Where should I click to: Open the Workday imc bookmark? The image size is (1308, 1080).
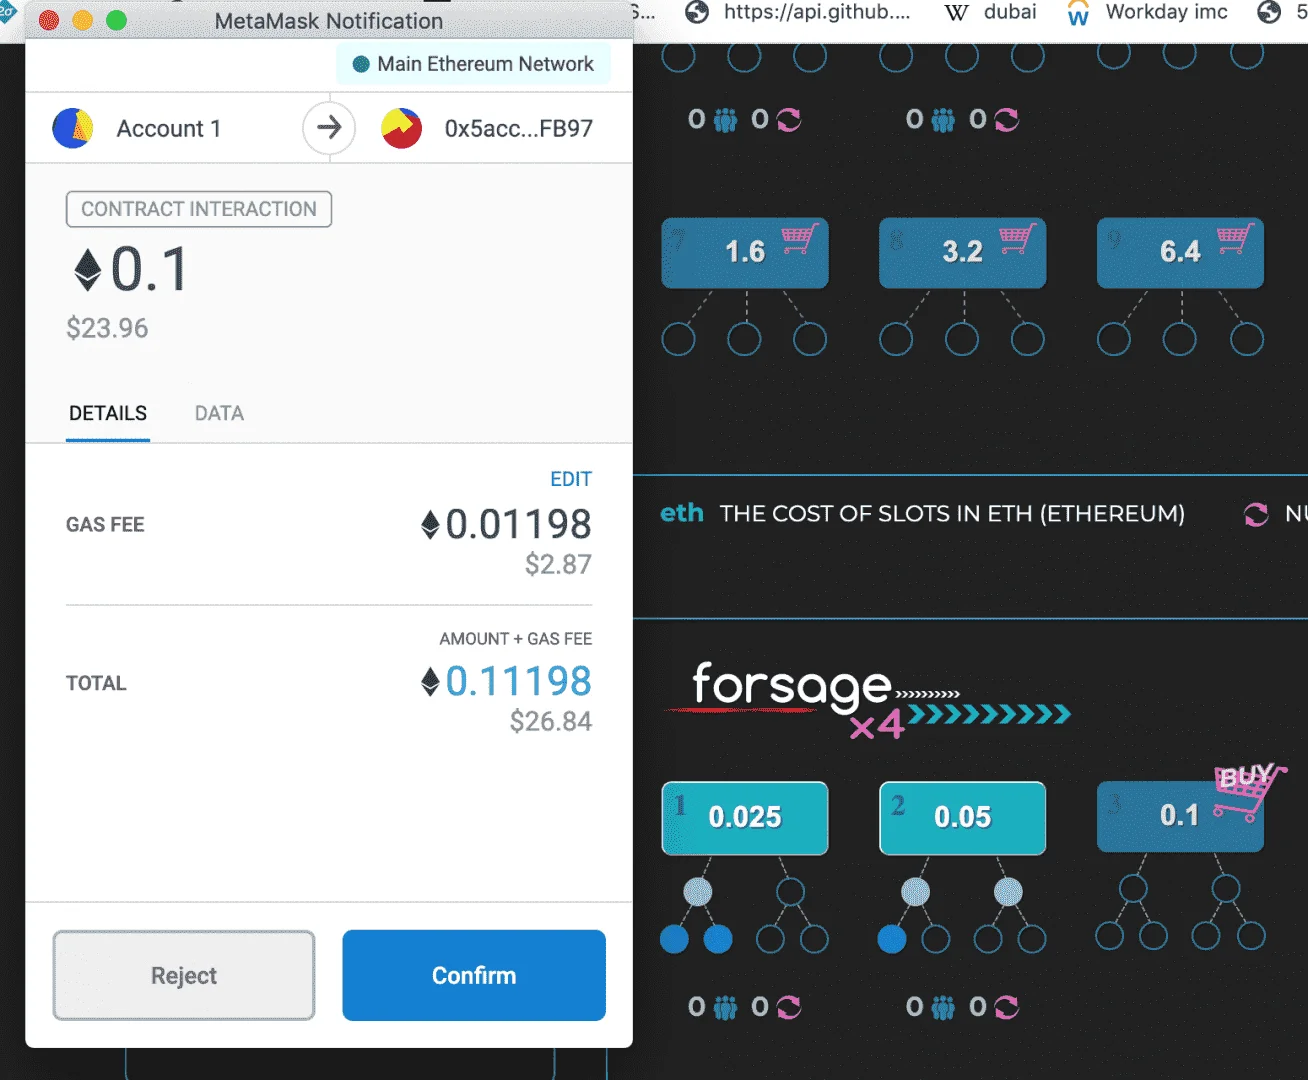pyautogui.click(x=1147, y=13)
